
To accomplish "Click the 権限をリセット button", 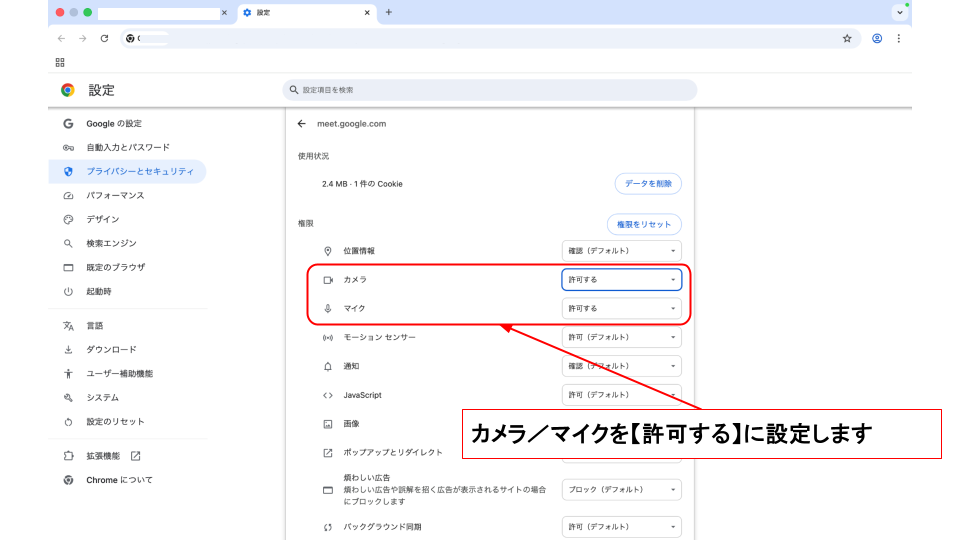I will tap(644, 224).
